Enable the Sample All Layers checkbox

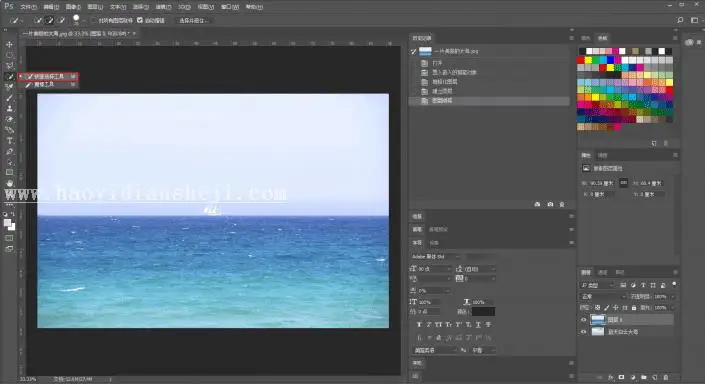[x=94, y=20]
